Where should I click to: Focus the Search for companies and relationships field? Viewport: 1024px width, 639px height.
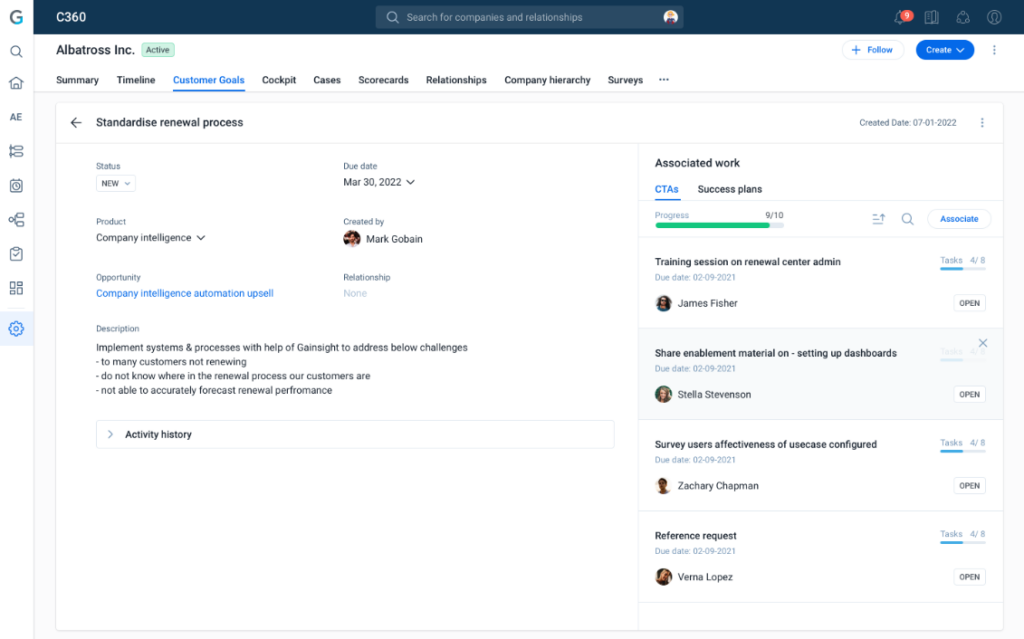[529, 18]
